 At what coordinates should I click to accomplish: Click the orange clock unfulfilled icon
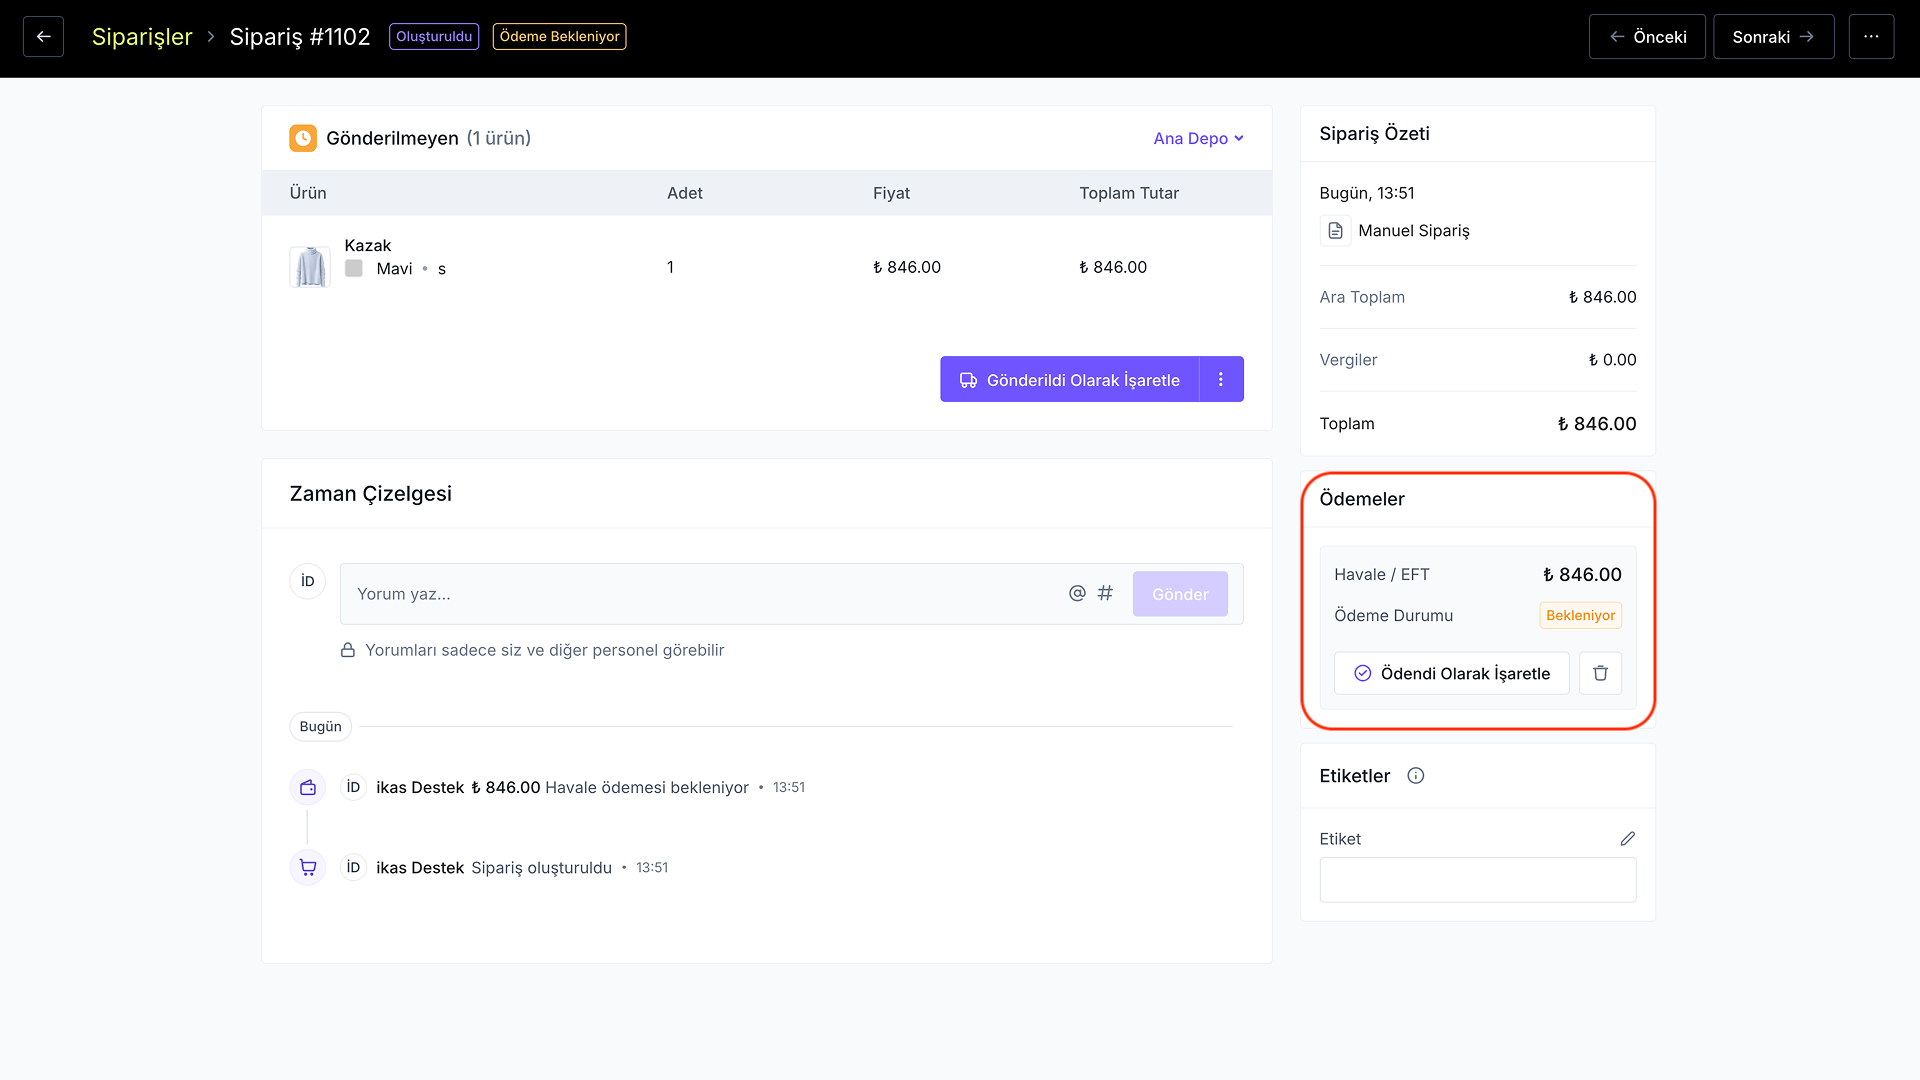pos(303,138)
